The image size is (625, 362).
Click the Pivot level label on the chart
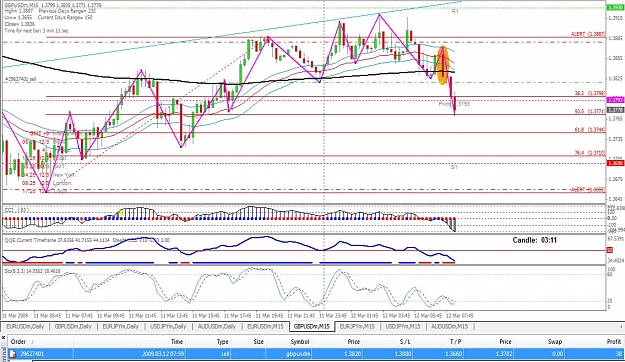point(454,104)
